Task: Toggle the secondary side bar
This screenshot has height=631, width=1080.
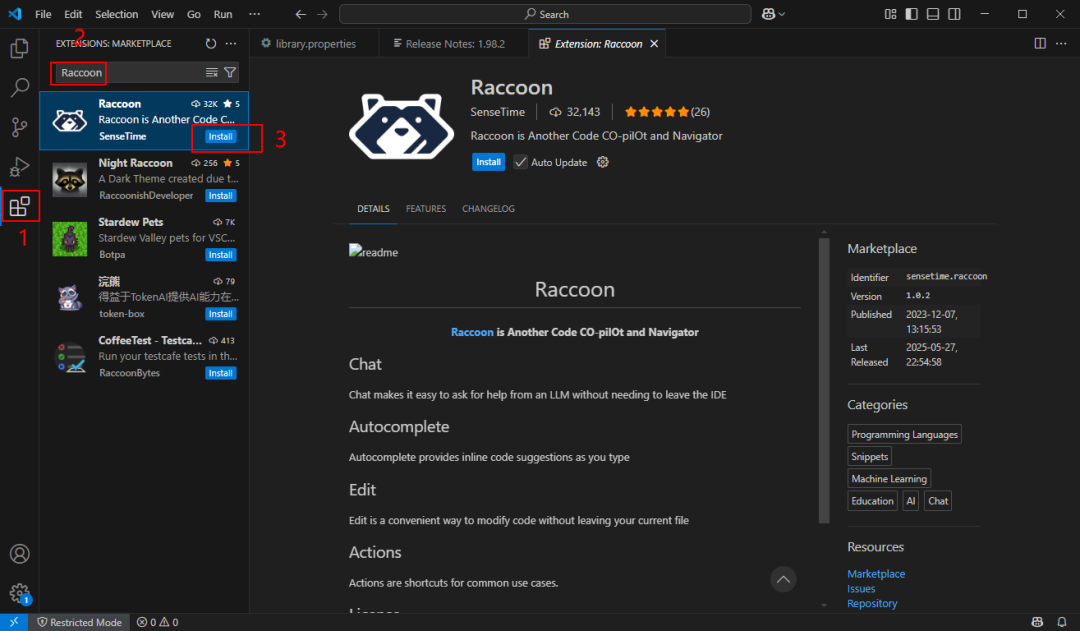Action: 954,14
